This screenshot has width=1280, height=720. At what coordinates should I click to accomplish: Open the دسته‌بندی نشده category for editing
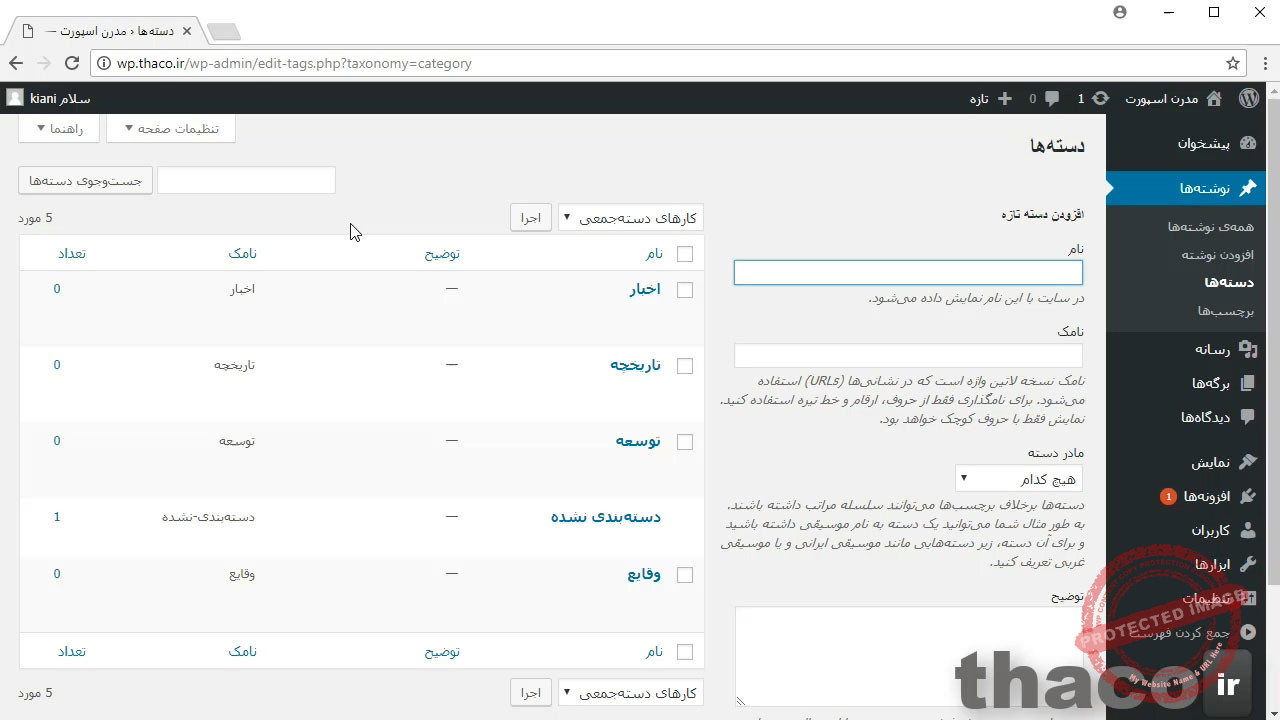coord(606,517)
